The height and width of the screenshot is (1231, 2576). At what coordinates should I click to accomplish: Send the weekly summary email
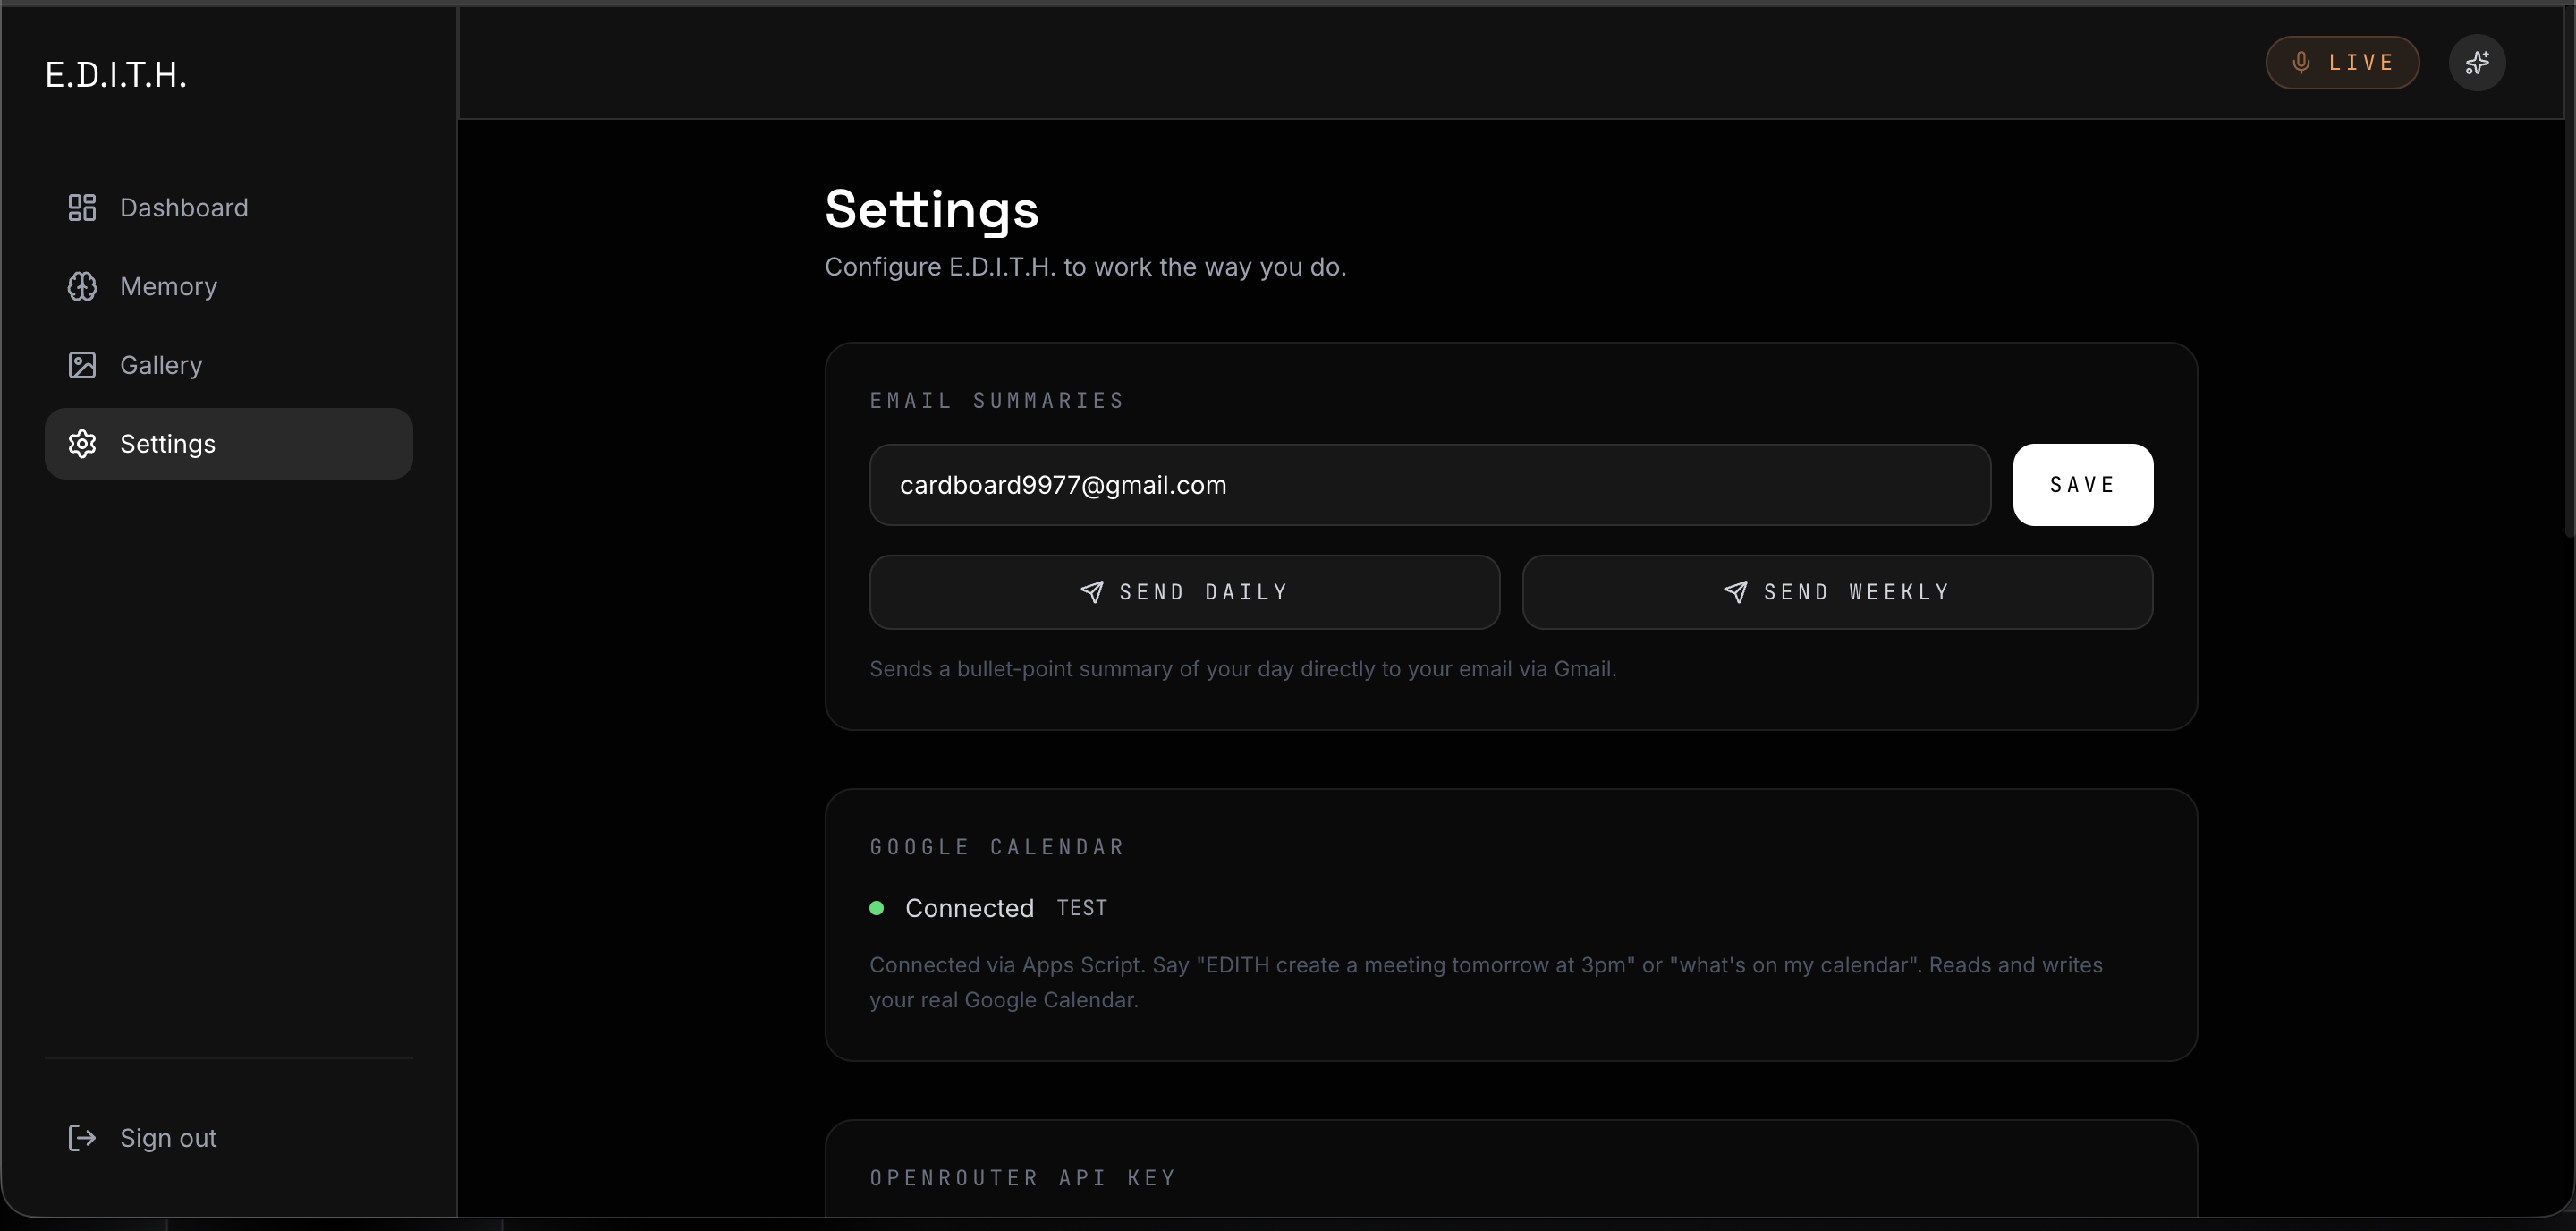1837,592
